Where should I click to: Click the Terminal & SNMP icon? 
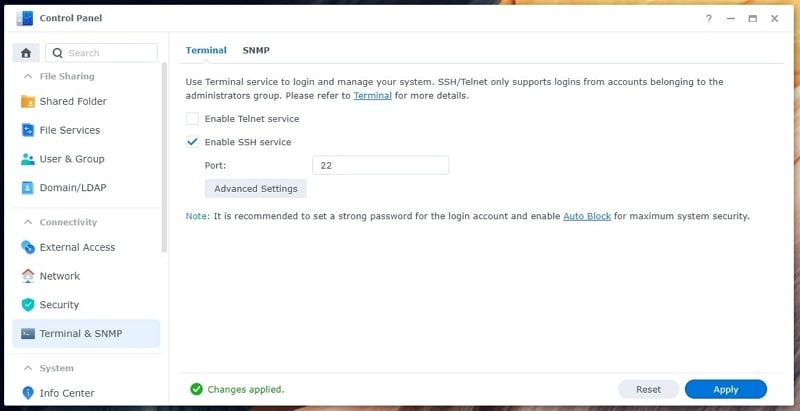point(28,333)
